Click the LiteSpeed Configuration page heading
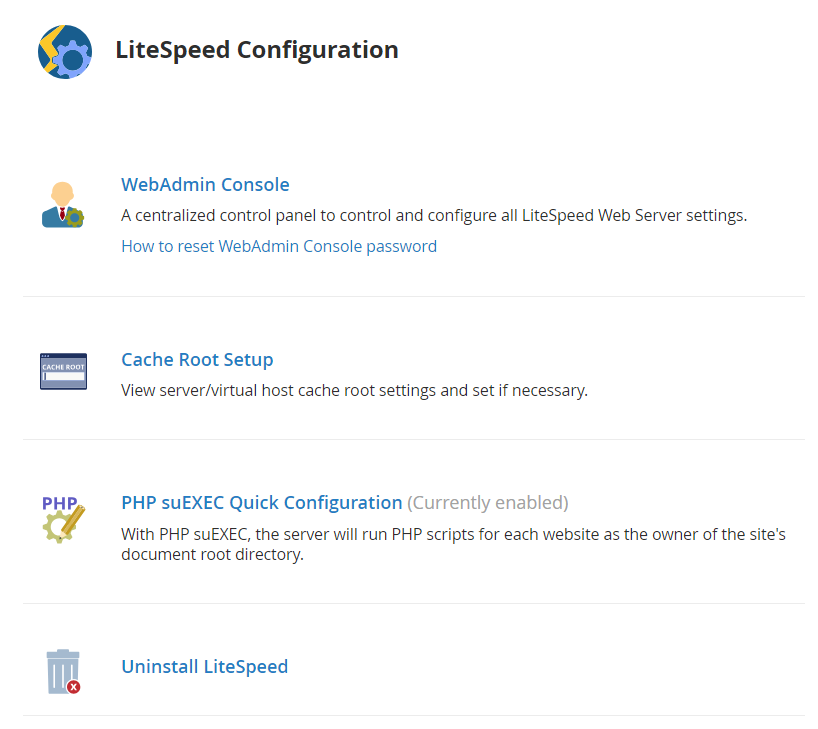Viewport: 818px width, 729px height. [x=257, y=50]
